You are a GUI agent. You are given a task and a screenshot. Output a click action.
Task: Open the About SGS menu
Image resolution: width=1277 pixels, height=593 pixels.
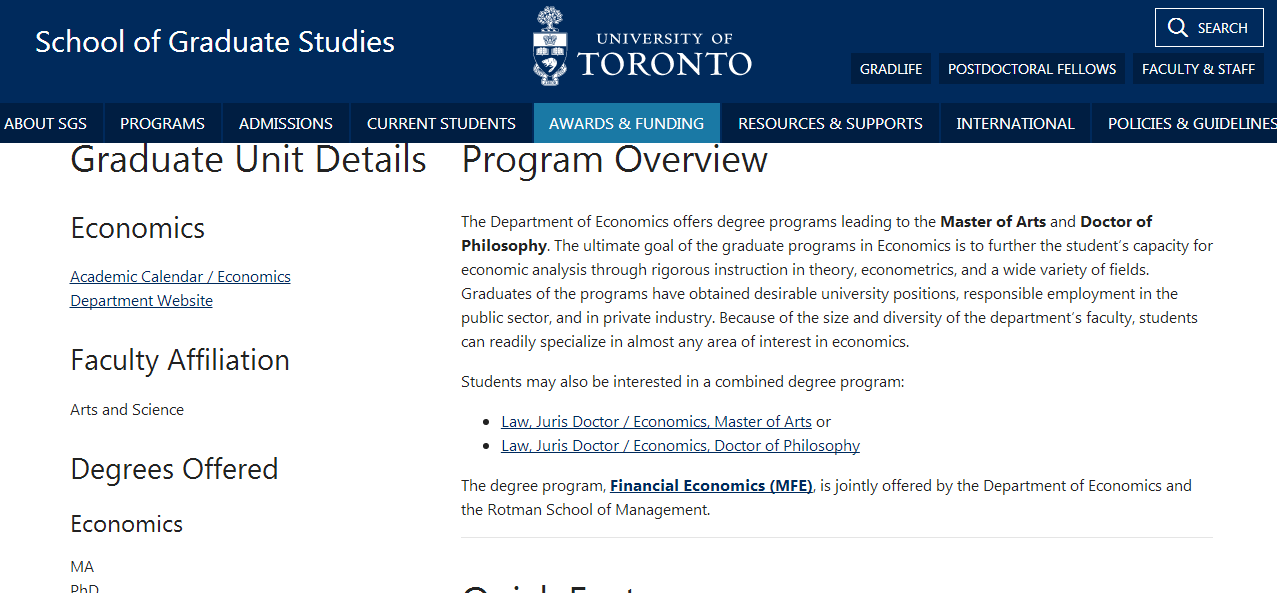coord(46,123)
